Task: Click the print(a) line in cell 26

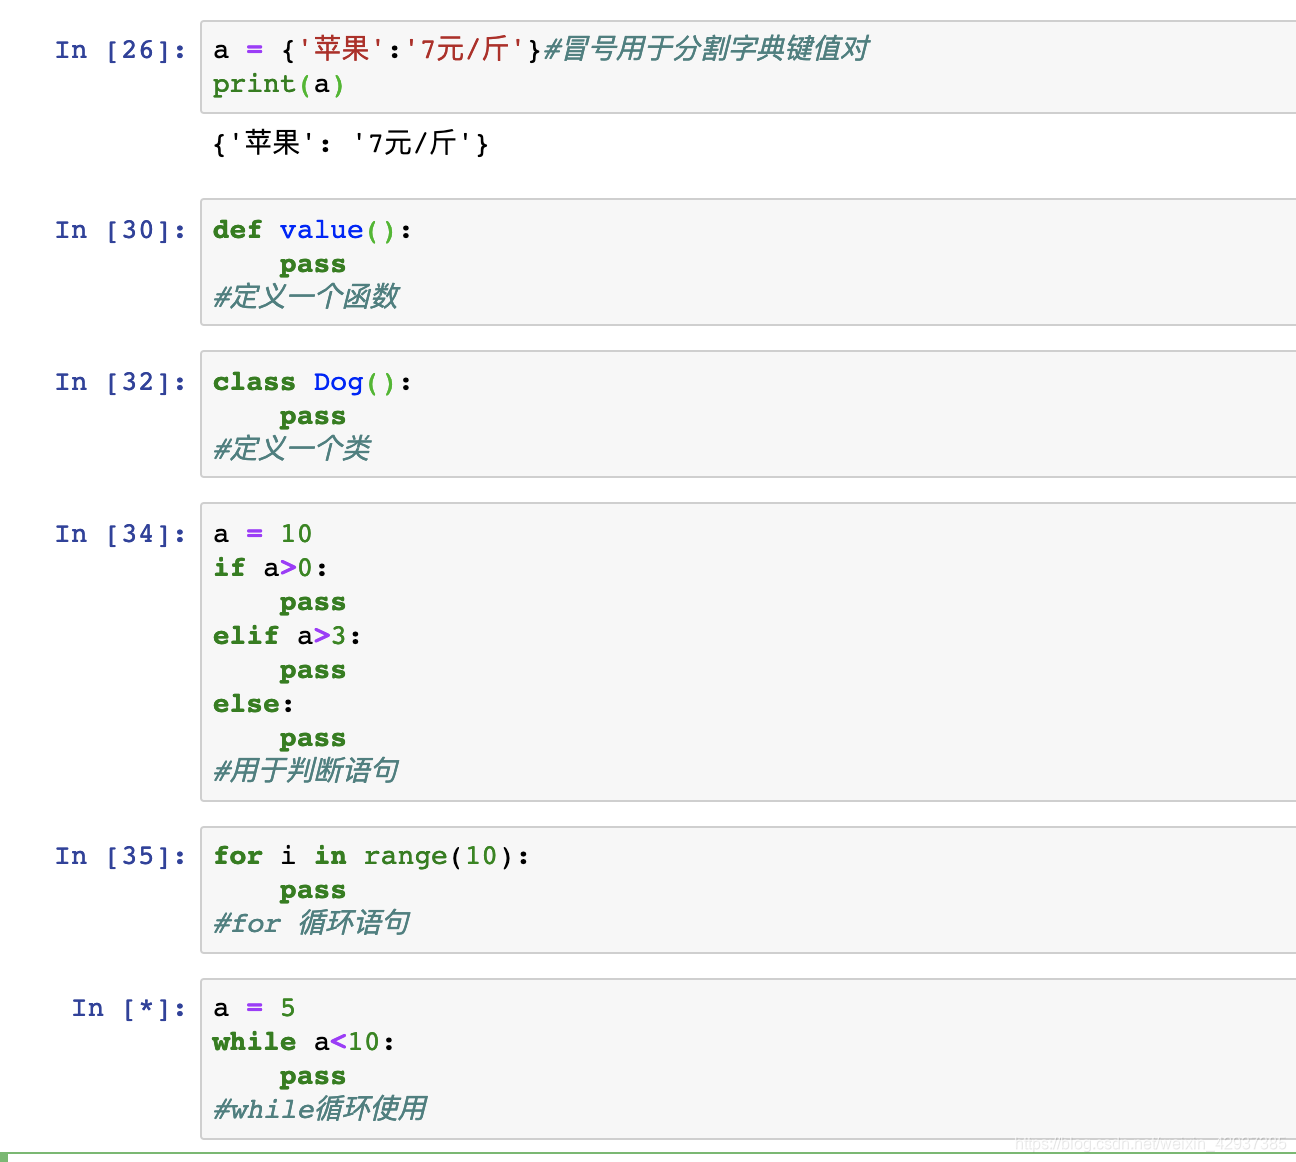Action: [279, 84]
